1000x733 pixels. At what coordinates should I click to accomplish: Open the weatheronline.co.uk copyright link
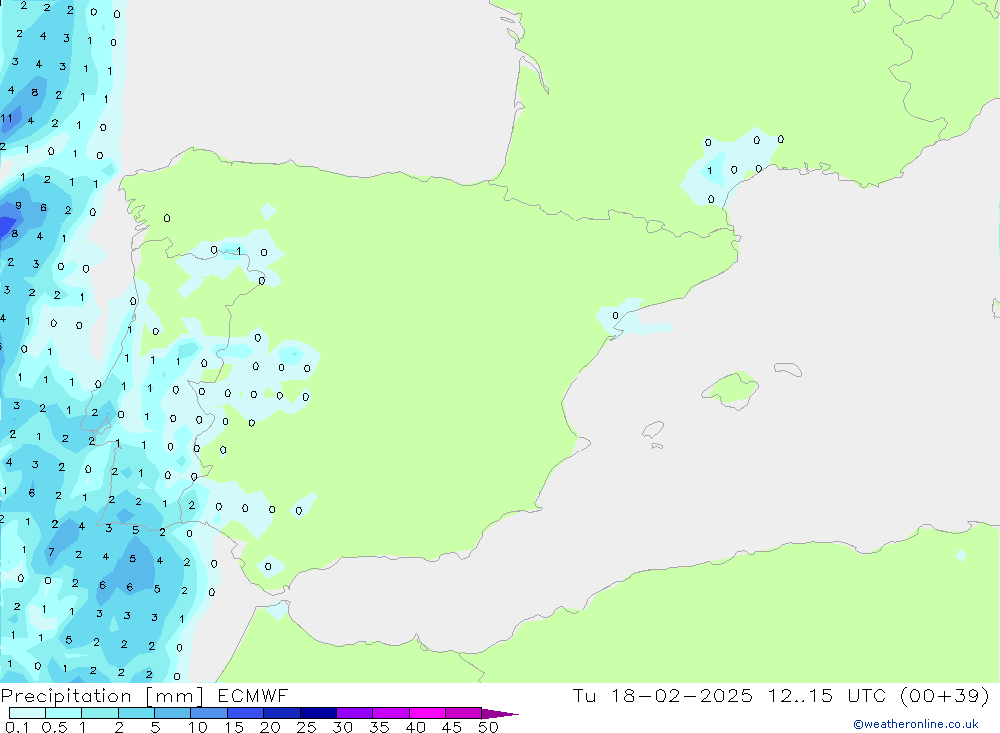pyautogui.click(x=916, y=724)
